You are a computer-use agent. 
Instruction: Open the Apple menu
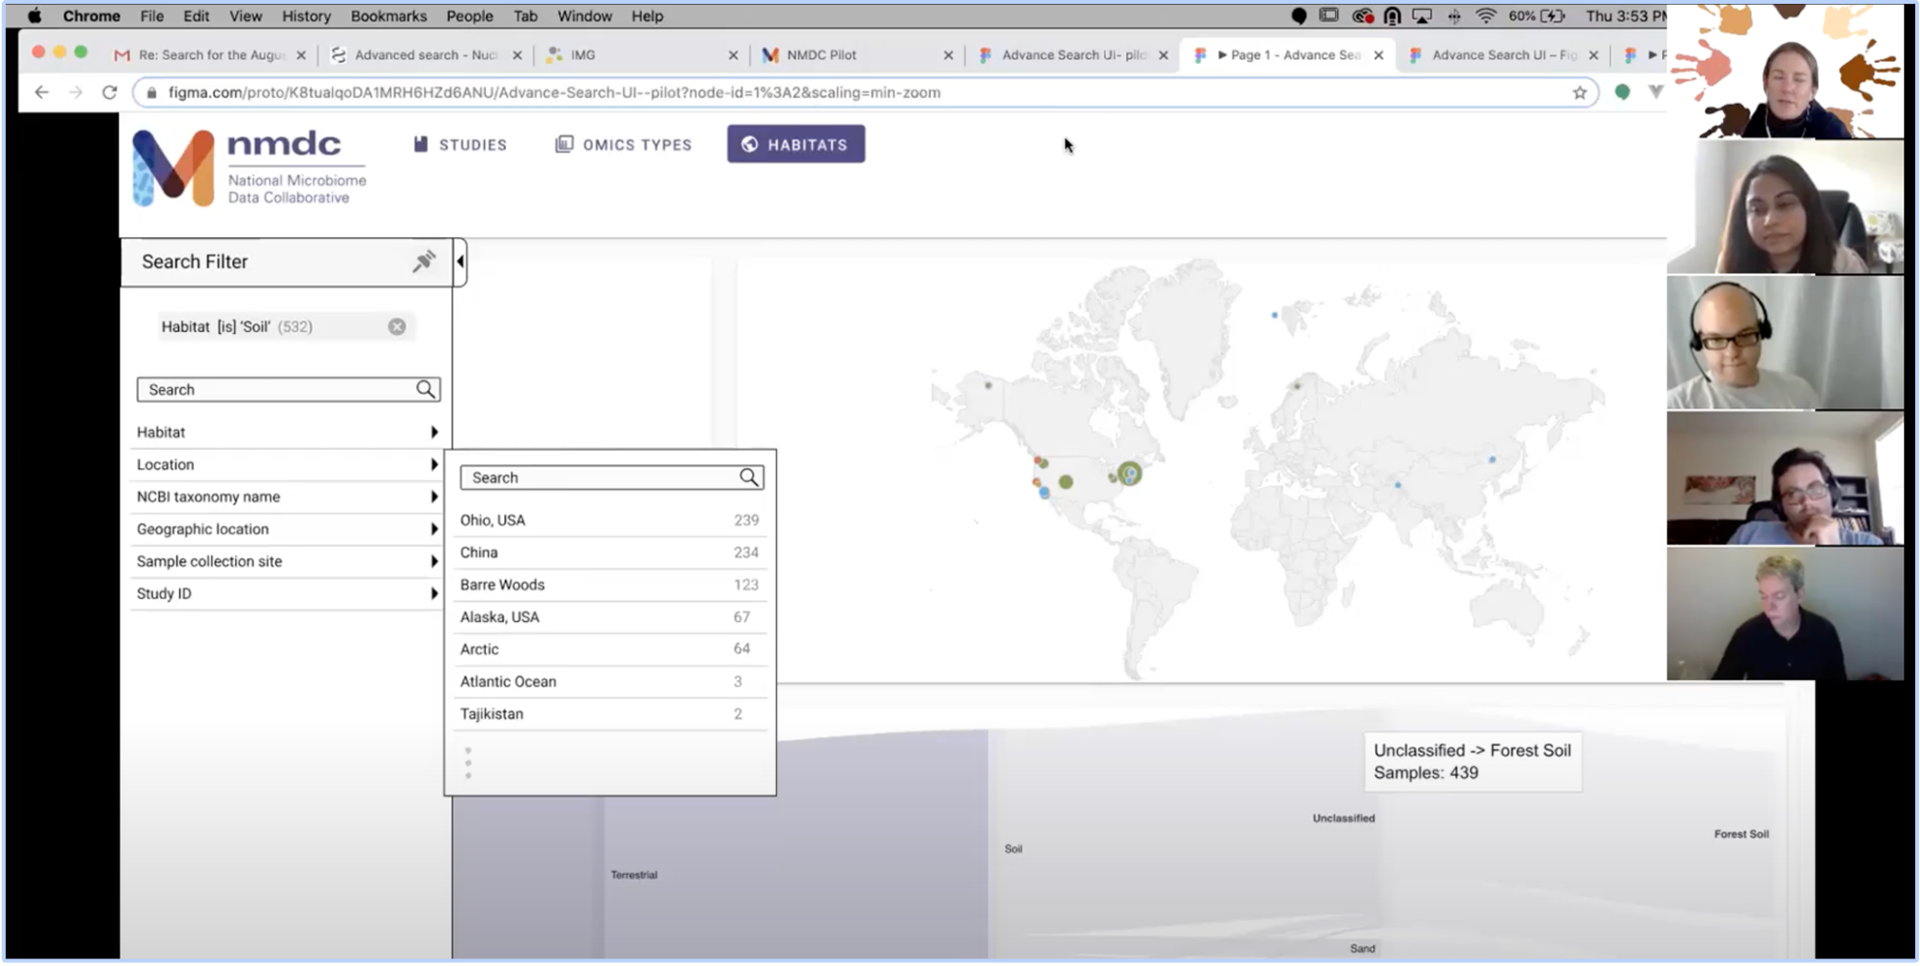(x=35, y=16)
